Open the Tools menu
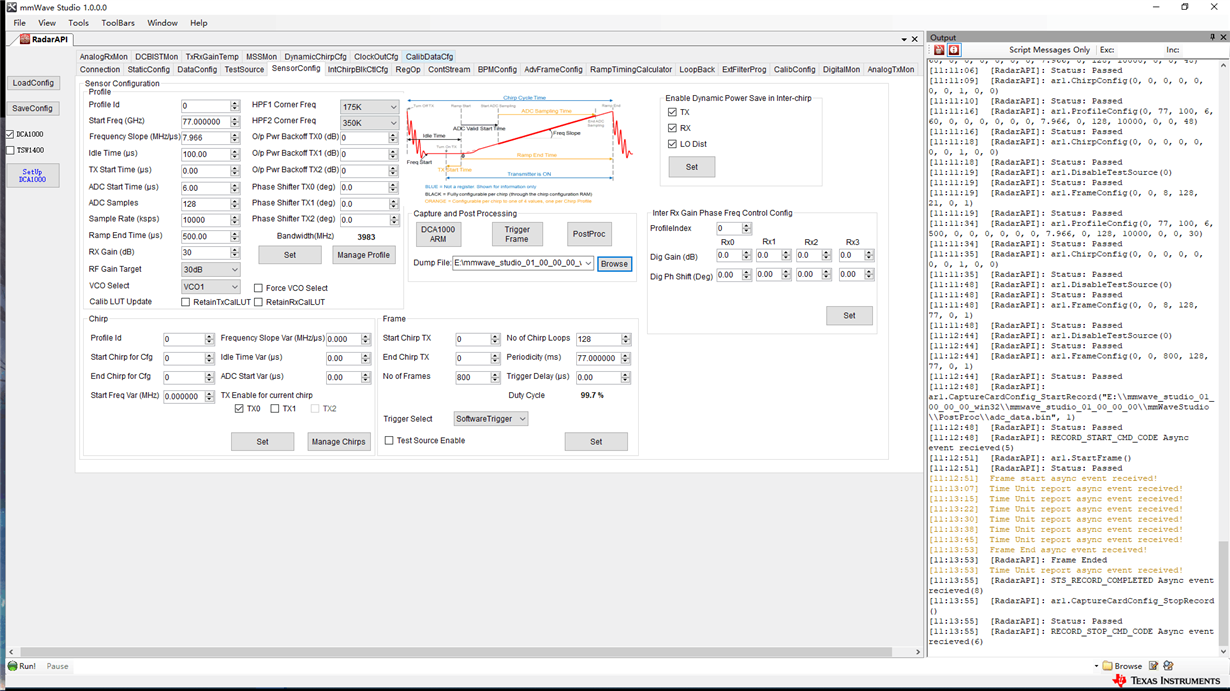 [78, 23]
